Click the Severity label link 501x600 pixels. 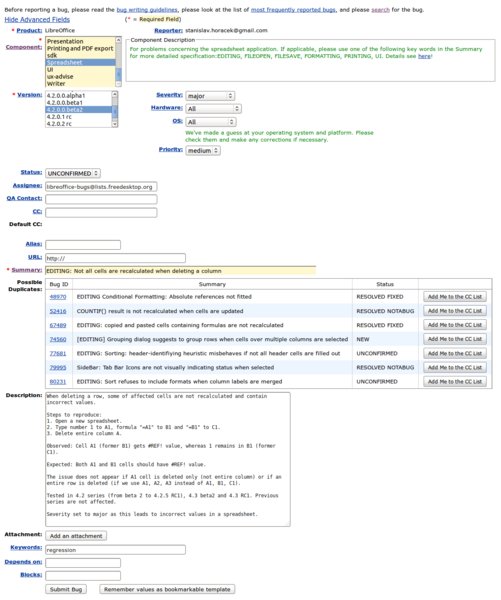[x=170, y=95]
